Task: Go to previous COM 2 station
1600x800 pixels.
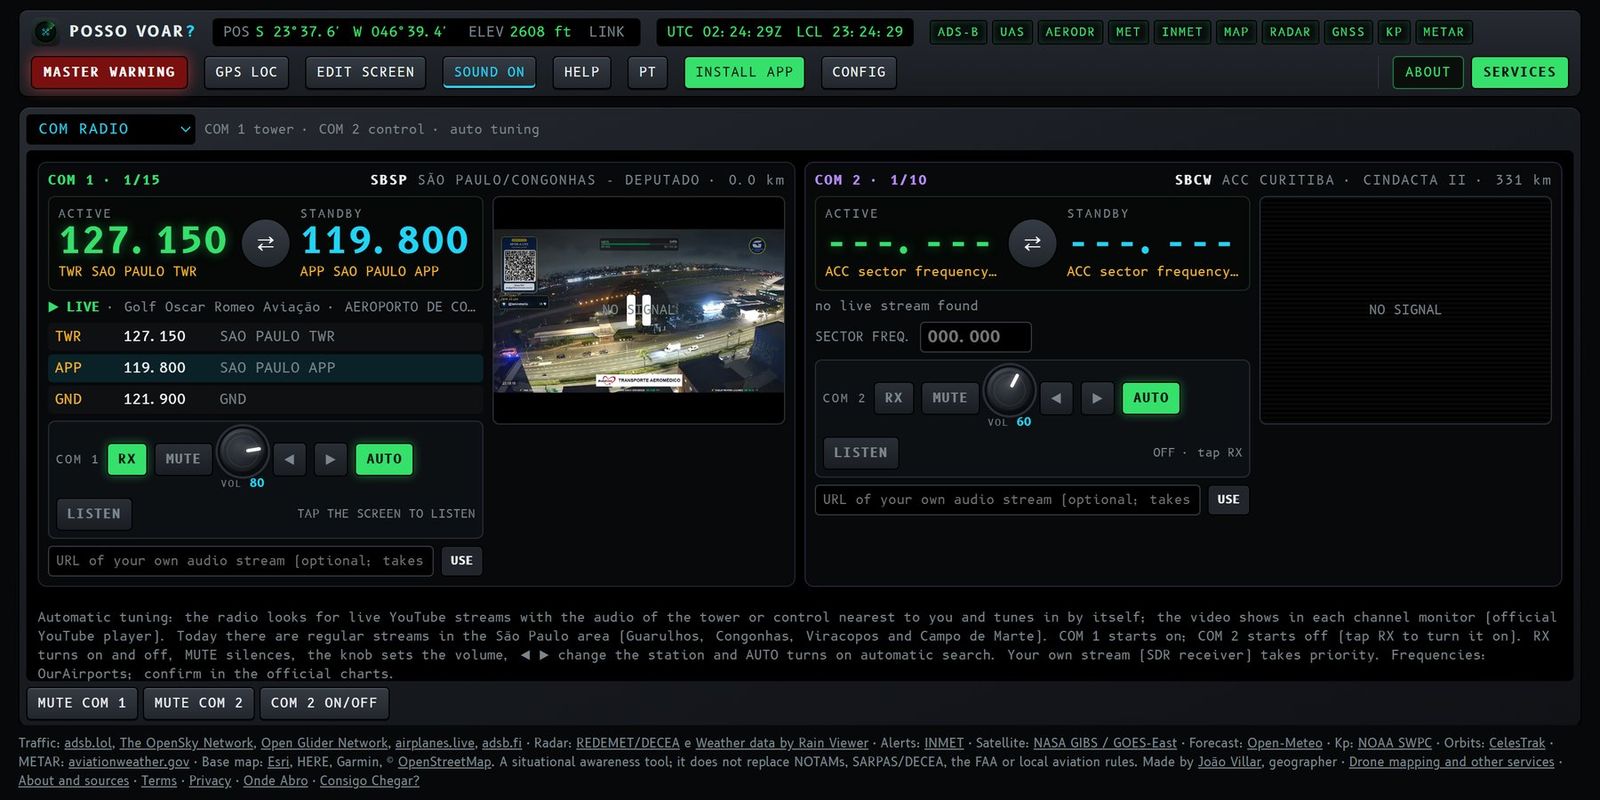Action: click(1056, 398)
